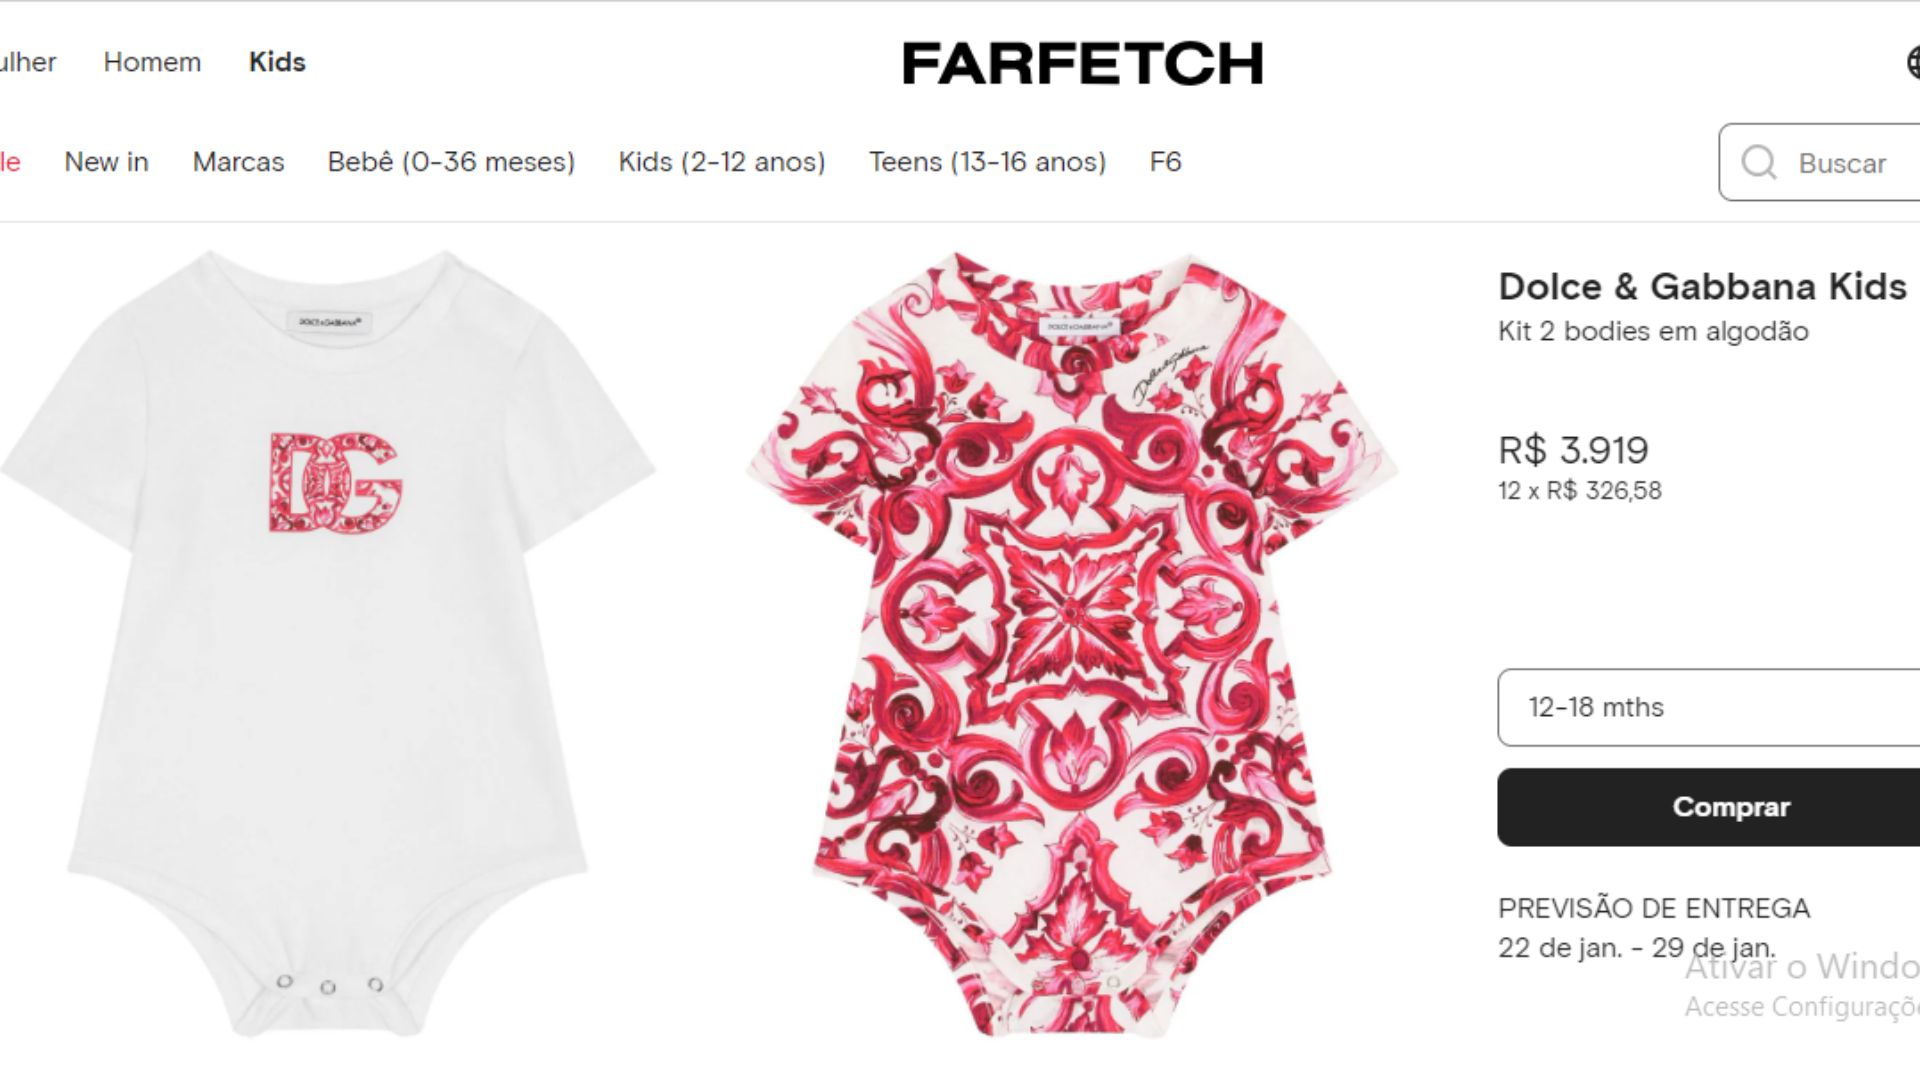The height and width of the screenshot is (1080, 1920).
Task: Select the Kids tab
Action: pos(277,62)
